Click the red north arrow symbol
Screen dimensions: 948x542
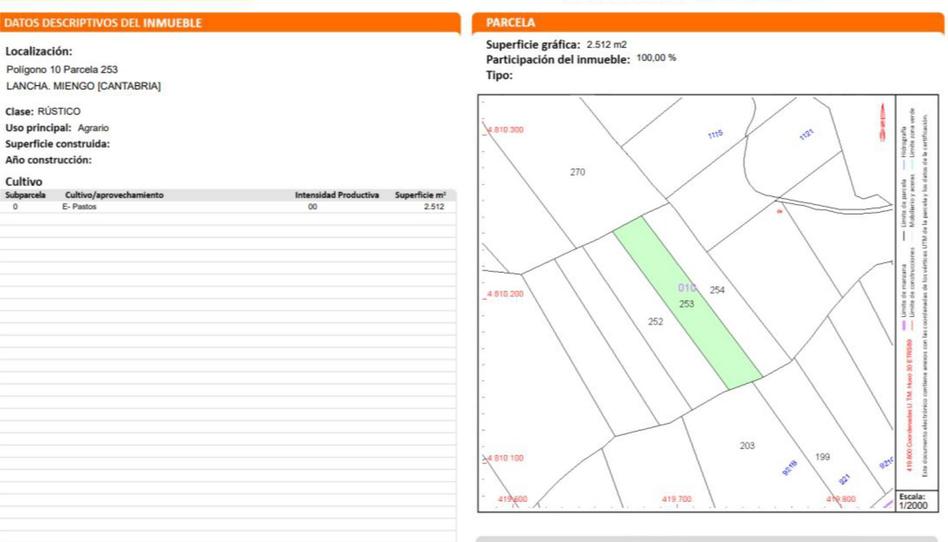[x=883, y=122]
